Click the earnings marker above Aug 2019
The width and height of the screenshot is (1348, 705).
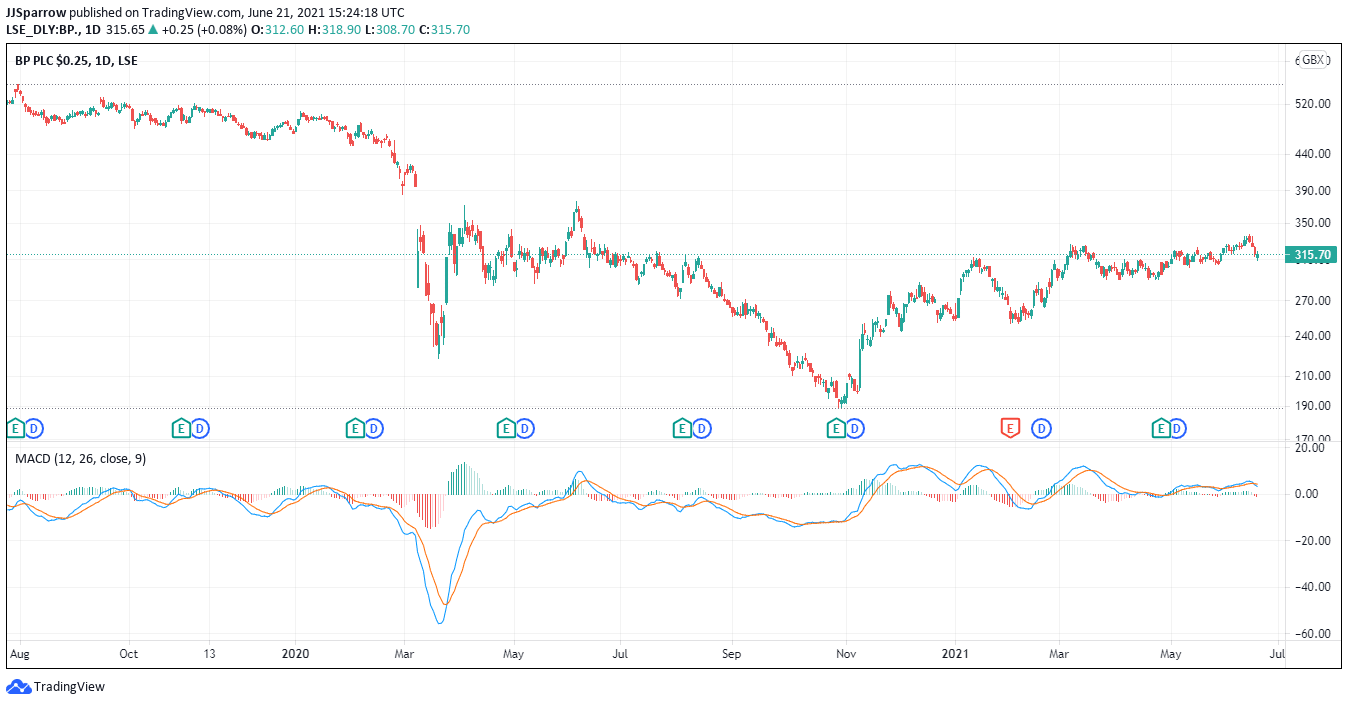click(x=15, y=429)
